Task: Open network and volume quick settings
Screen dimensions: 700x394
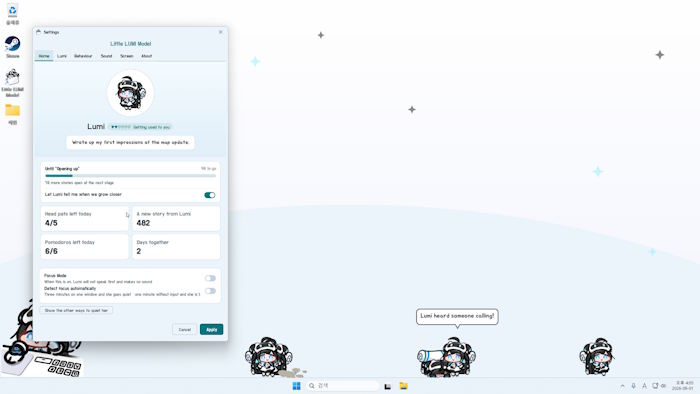Action: (659, 386)
